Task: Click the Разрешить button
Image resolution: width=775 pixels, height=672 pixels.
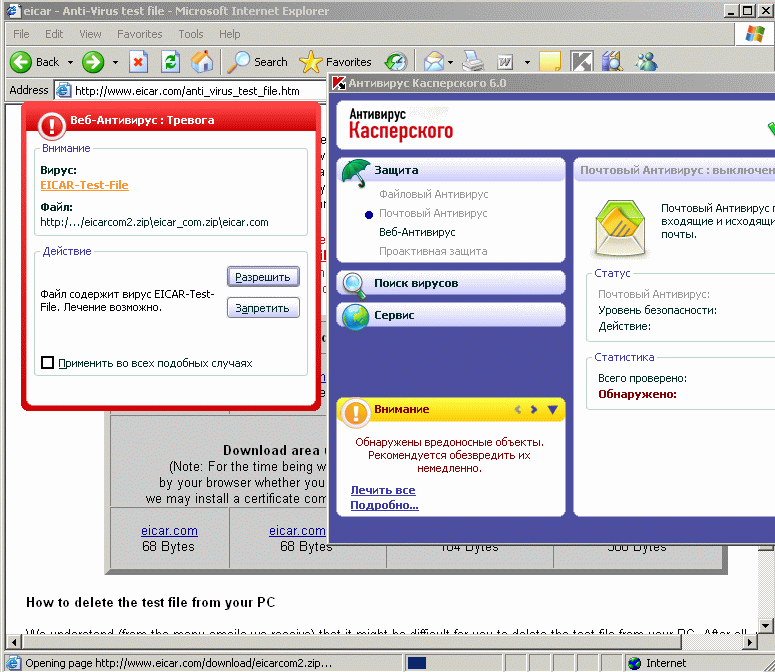Action: pos(263,277)
